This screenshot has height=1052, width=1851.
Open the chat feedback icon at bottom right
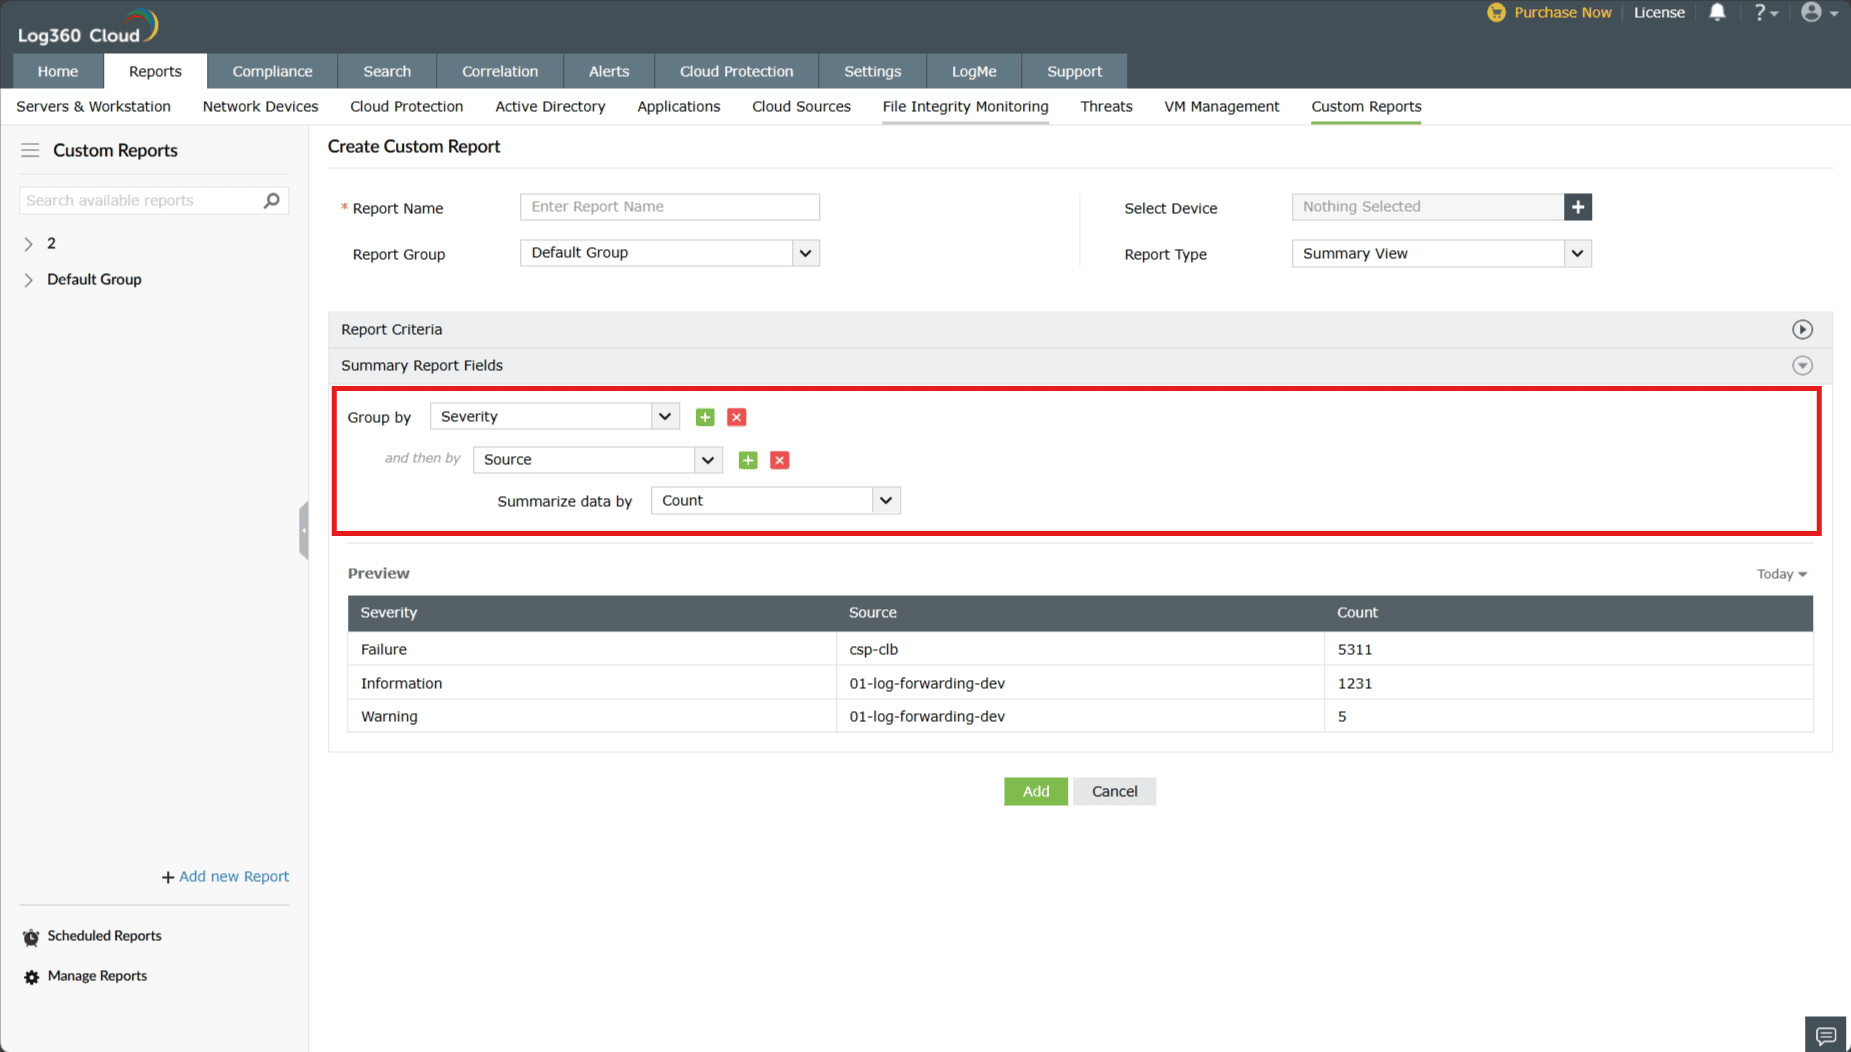click(1825, 1034)
